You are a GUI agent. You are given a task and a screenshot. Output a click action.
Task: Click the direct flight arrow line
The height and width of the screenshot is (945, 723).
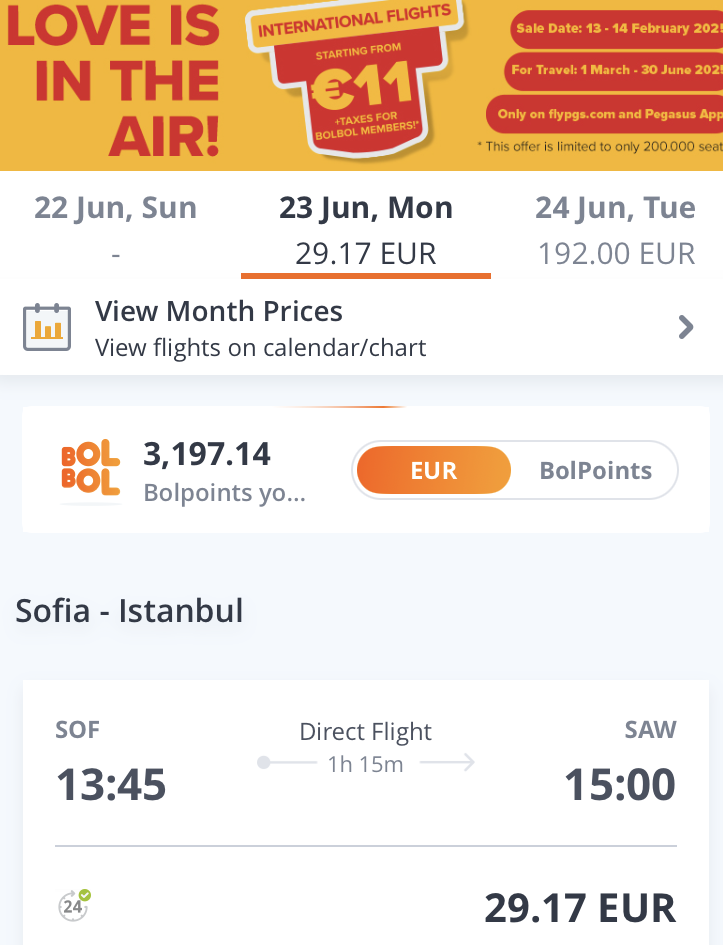click(368, 764)
